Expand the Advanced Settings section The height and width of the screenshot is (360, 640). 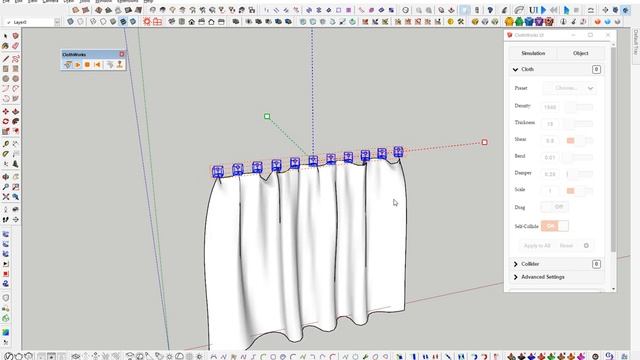(516, 277)
